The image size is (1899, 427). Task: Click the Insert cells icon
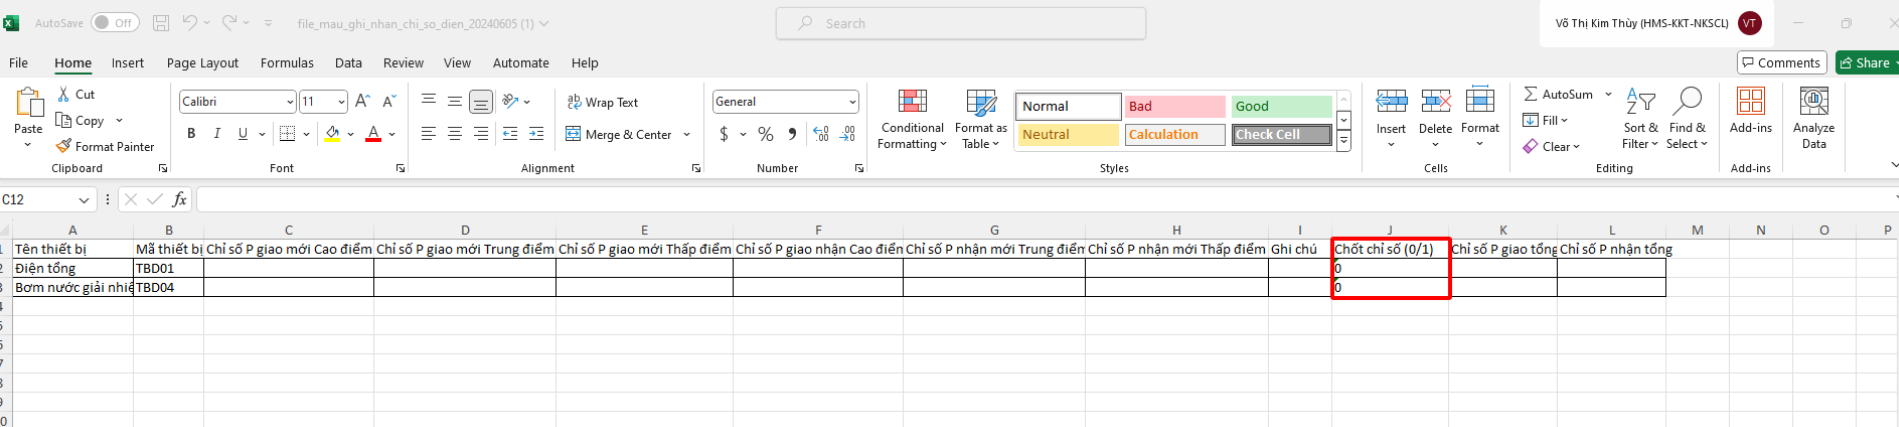[1391, 102]
